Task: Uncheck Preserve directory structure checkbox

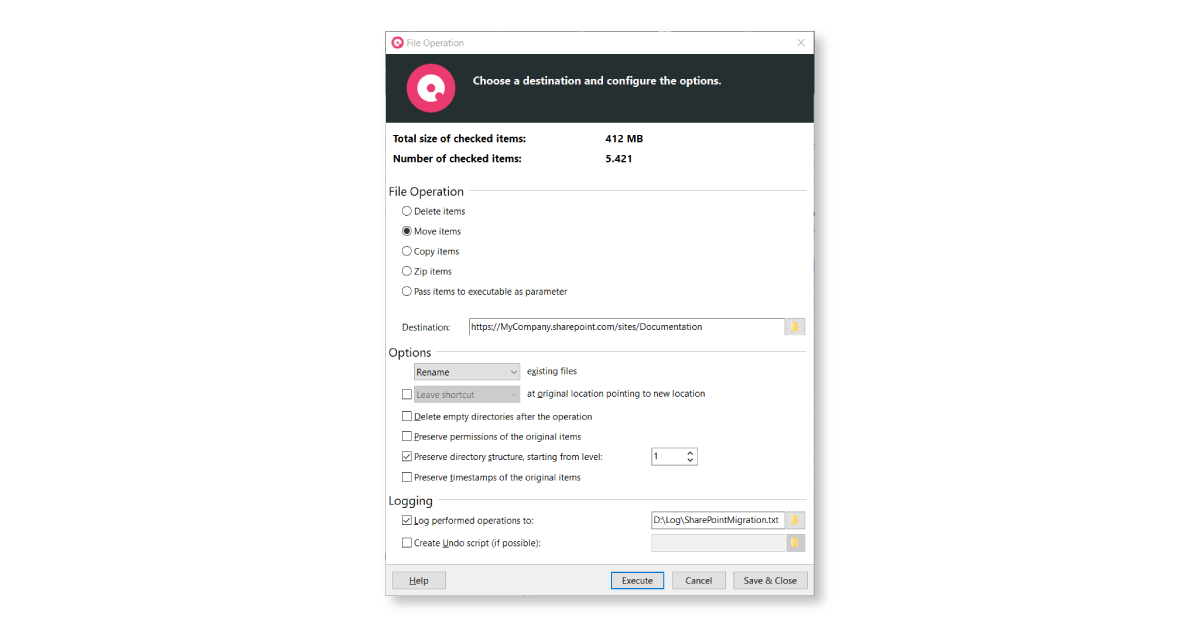Action: 407,457
